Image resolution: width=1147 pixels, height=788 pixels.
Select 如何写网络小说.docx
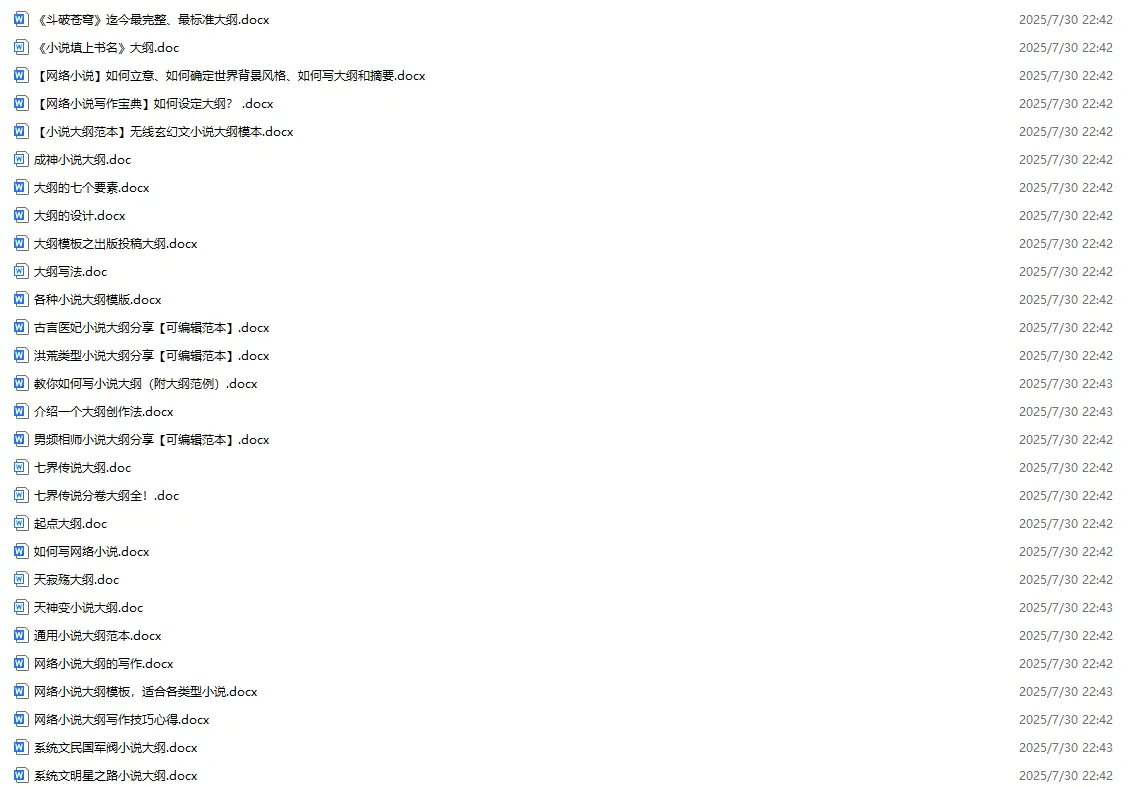(91, 552)
